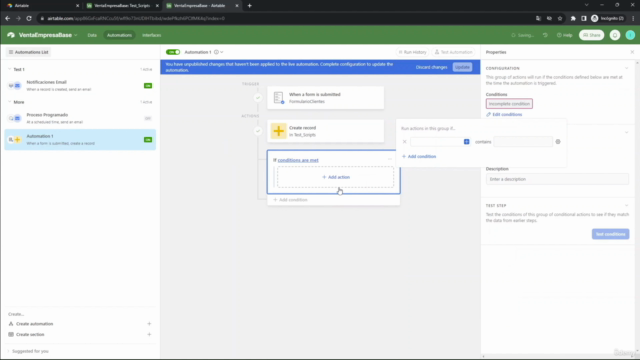Close the Properties panel
640x360 pixels.
(632, 52)
